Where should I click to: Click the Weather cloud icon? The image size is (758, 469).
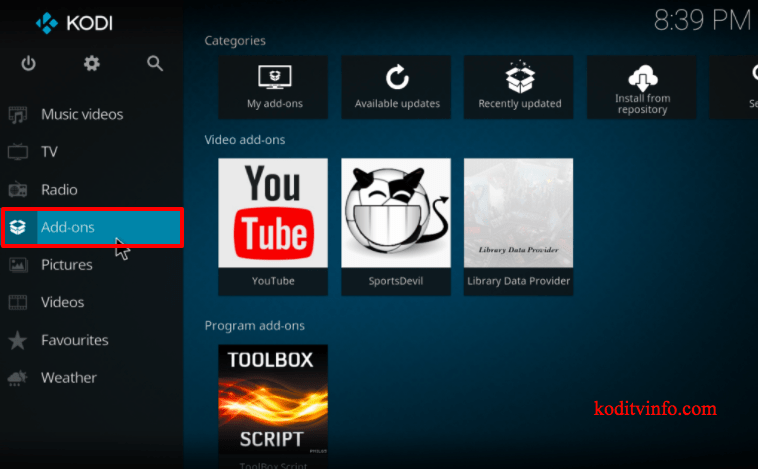[x=18, y=378]
